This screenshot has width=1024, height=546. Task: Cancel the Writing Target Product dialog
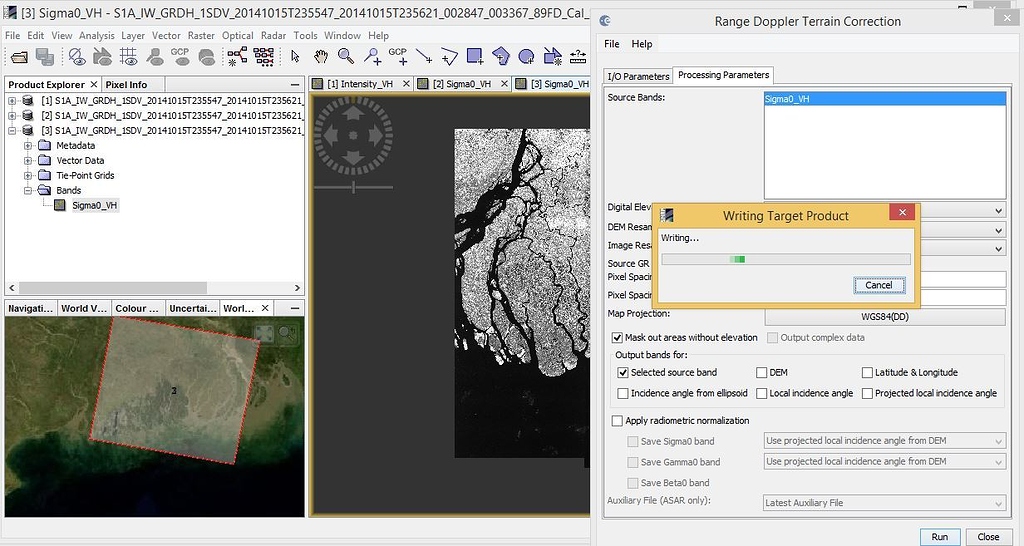pyautogui.click(x=878, y=285)
